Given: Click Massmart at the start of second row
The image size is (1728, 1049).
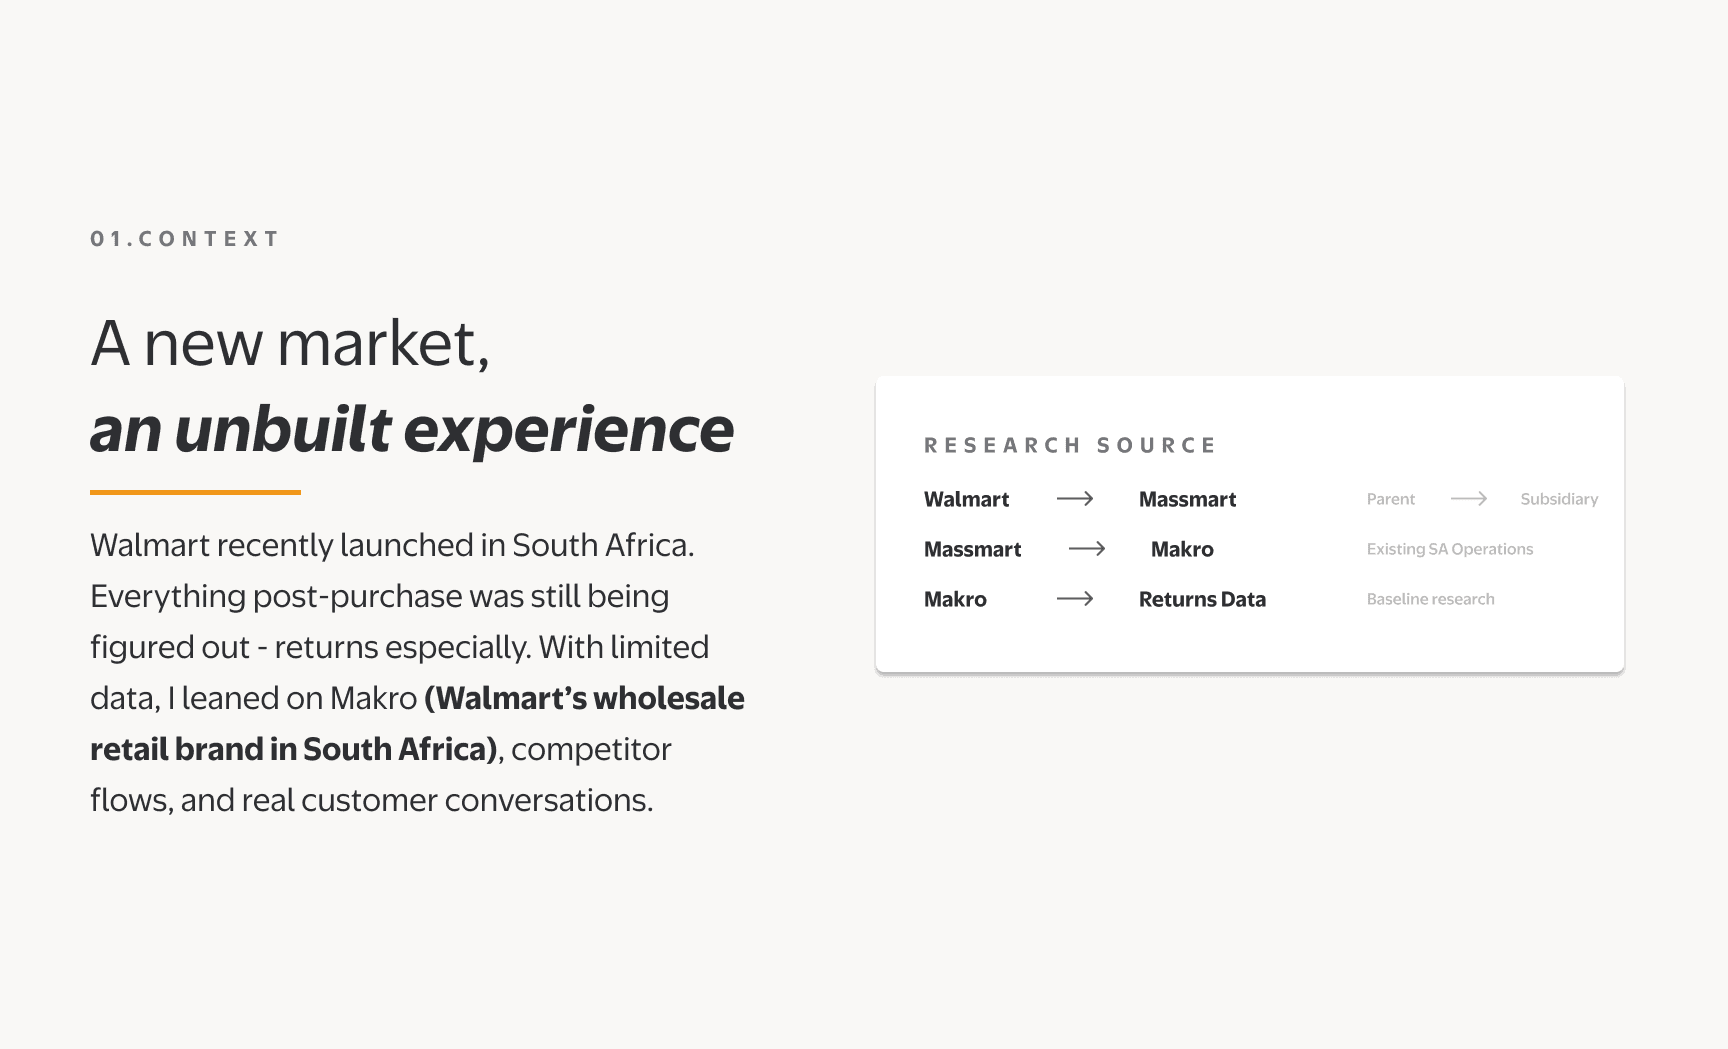Looking at the screenshot, I should tap(972, 549).
